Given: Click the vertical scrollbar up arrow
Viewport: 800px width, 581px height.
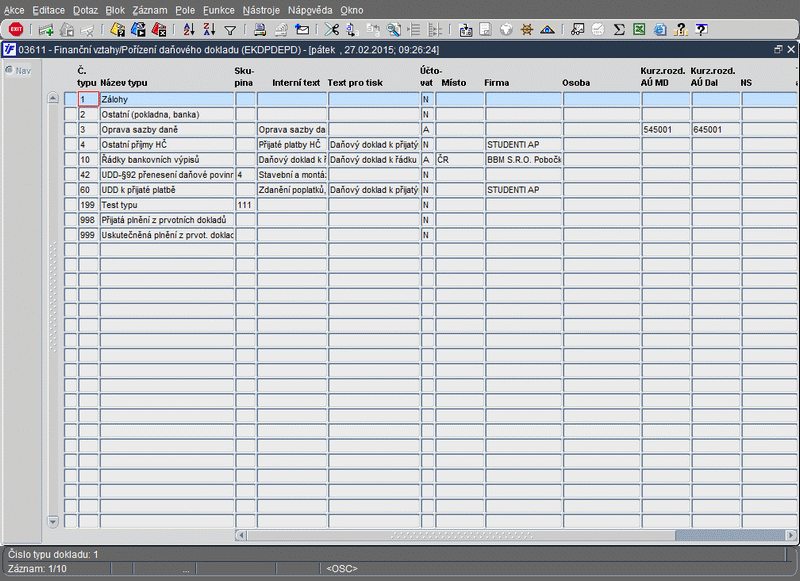Looking at the screenshot, I should [x=53, y=97].
